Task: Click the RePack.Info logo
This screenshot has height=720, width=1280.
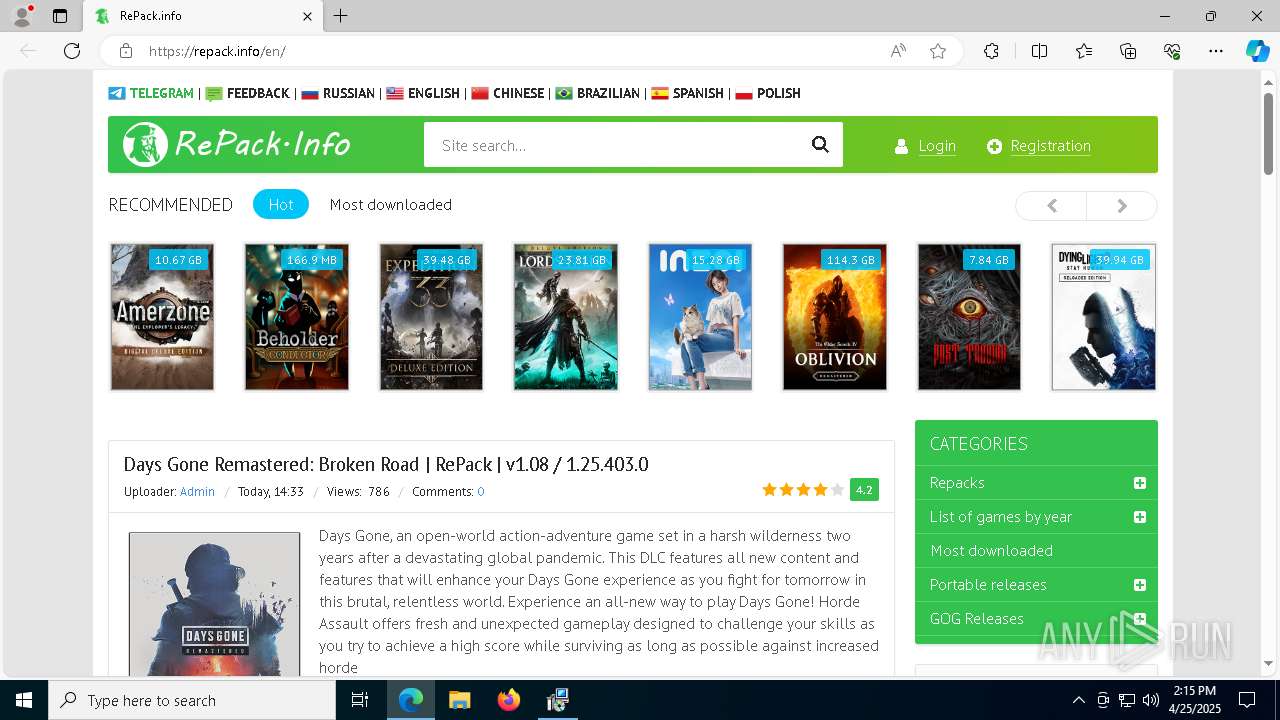Action: point(237,144)
